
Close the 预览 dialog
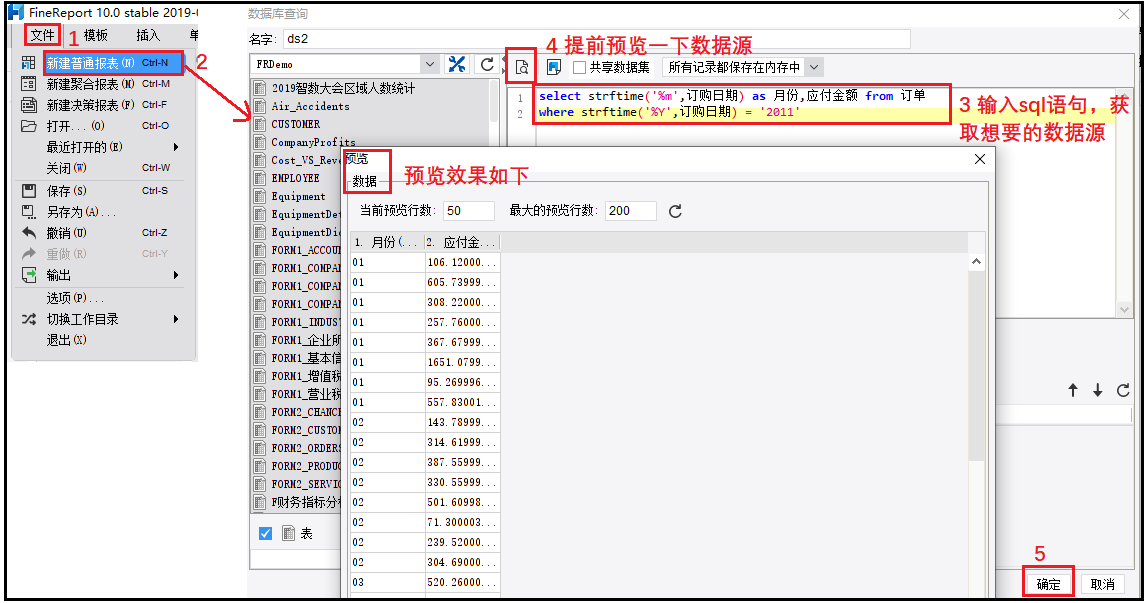pyautogui.click(x=980, y=159)
